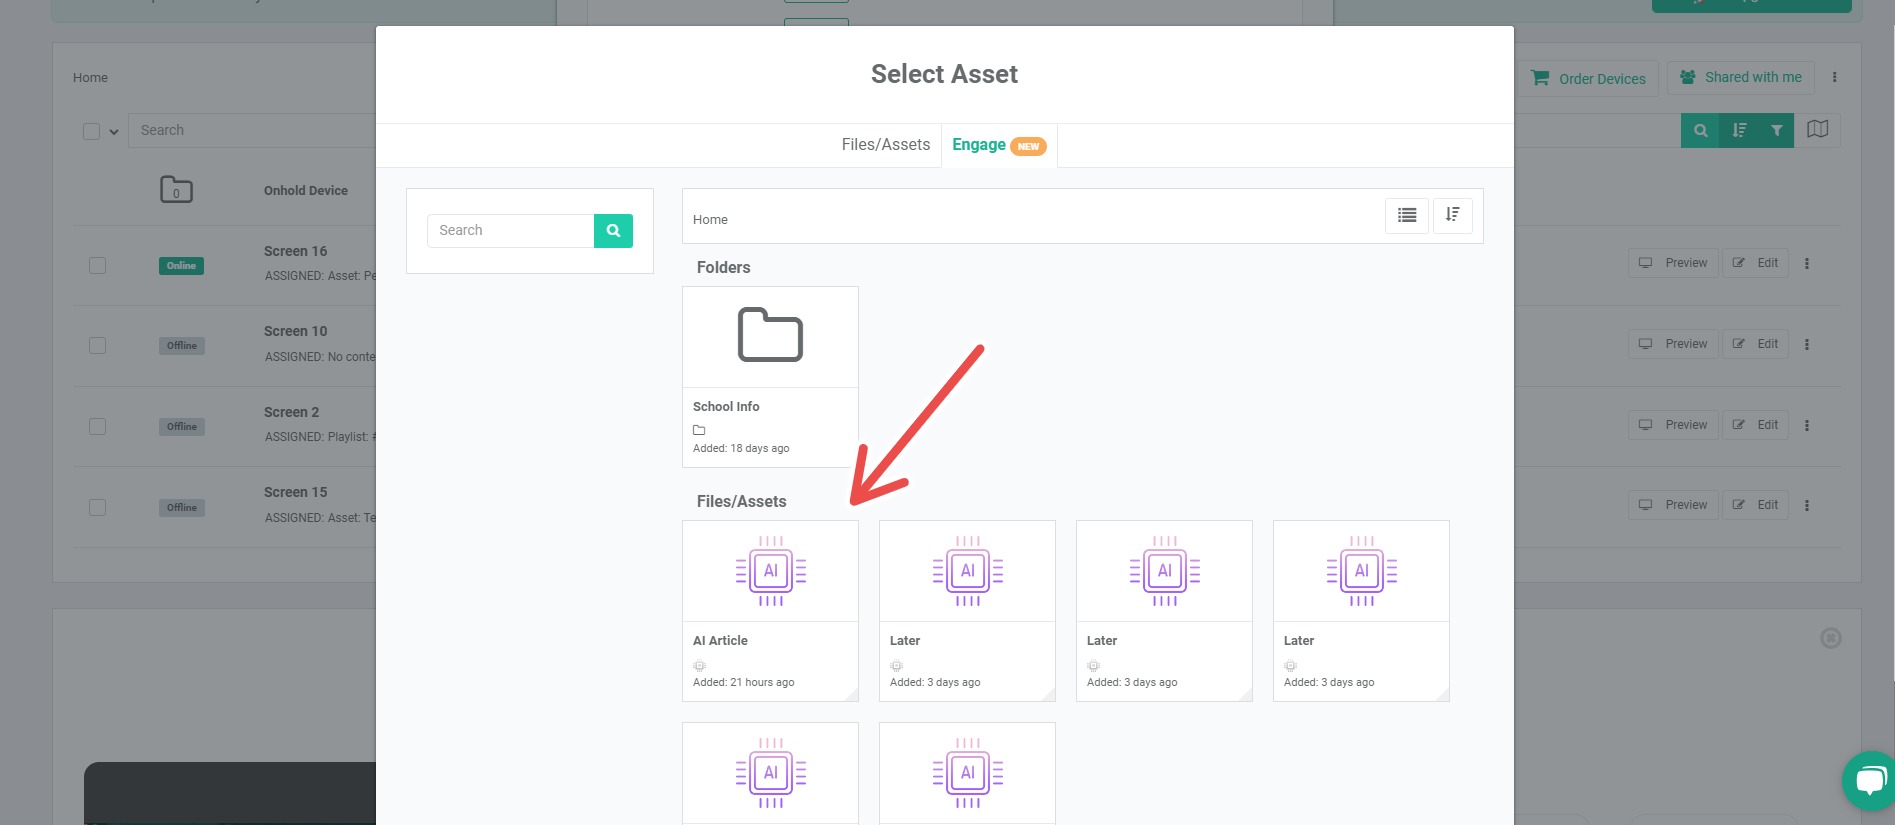Screen dimensions: 1895x825
Task: Click Preview for Screen 10
Action: click(x=1673, y=344)
